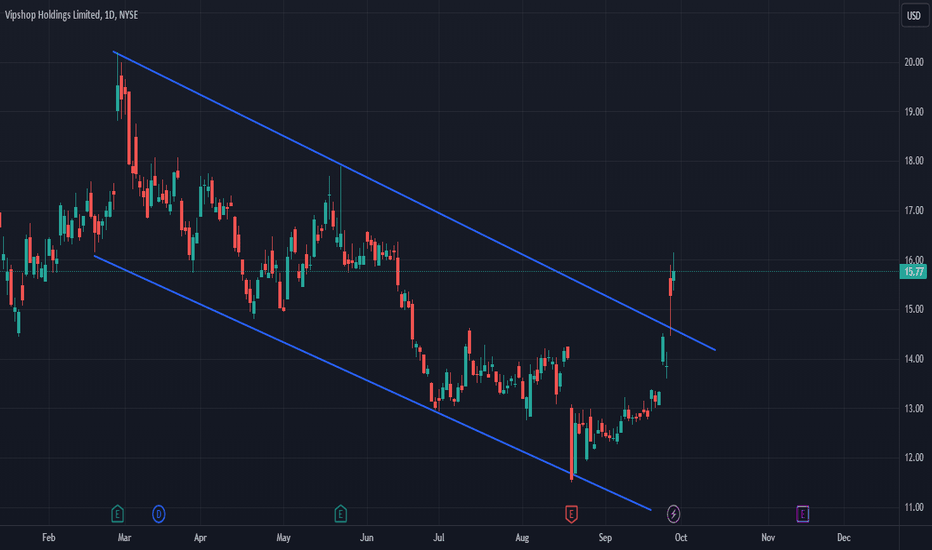
Task: Click the Vipshop Holdings Limited chart title
Action: [x=71, y=15]
